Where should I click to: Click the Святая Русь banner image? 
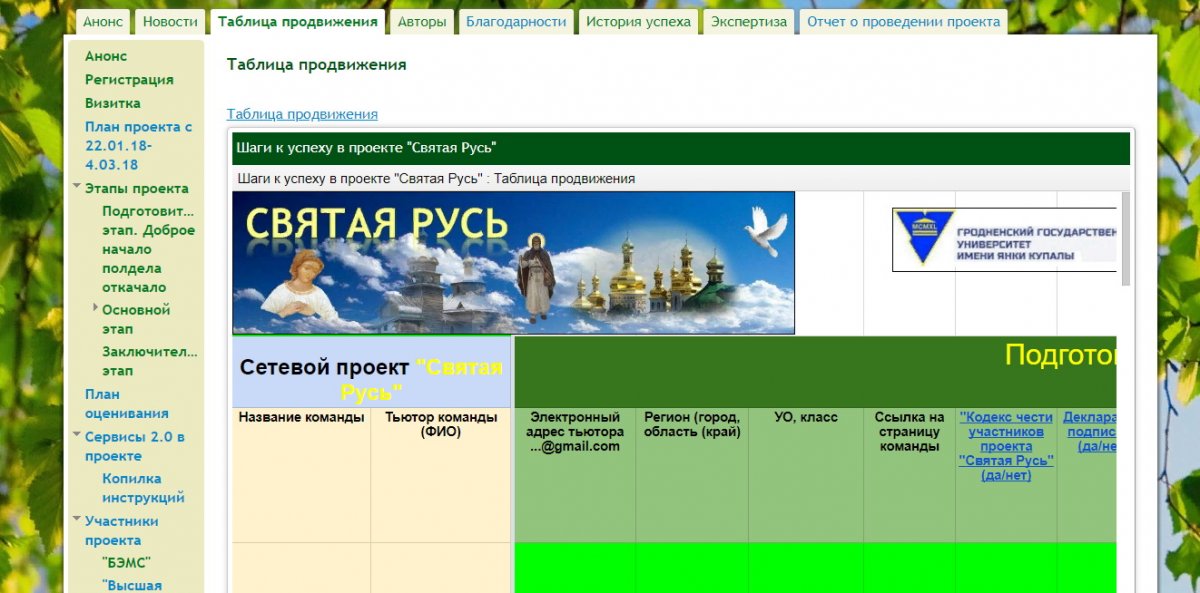(x=513, y=262)
